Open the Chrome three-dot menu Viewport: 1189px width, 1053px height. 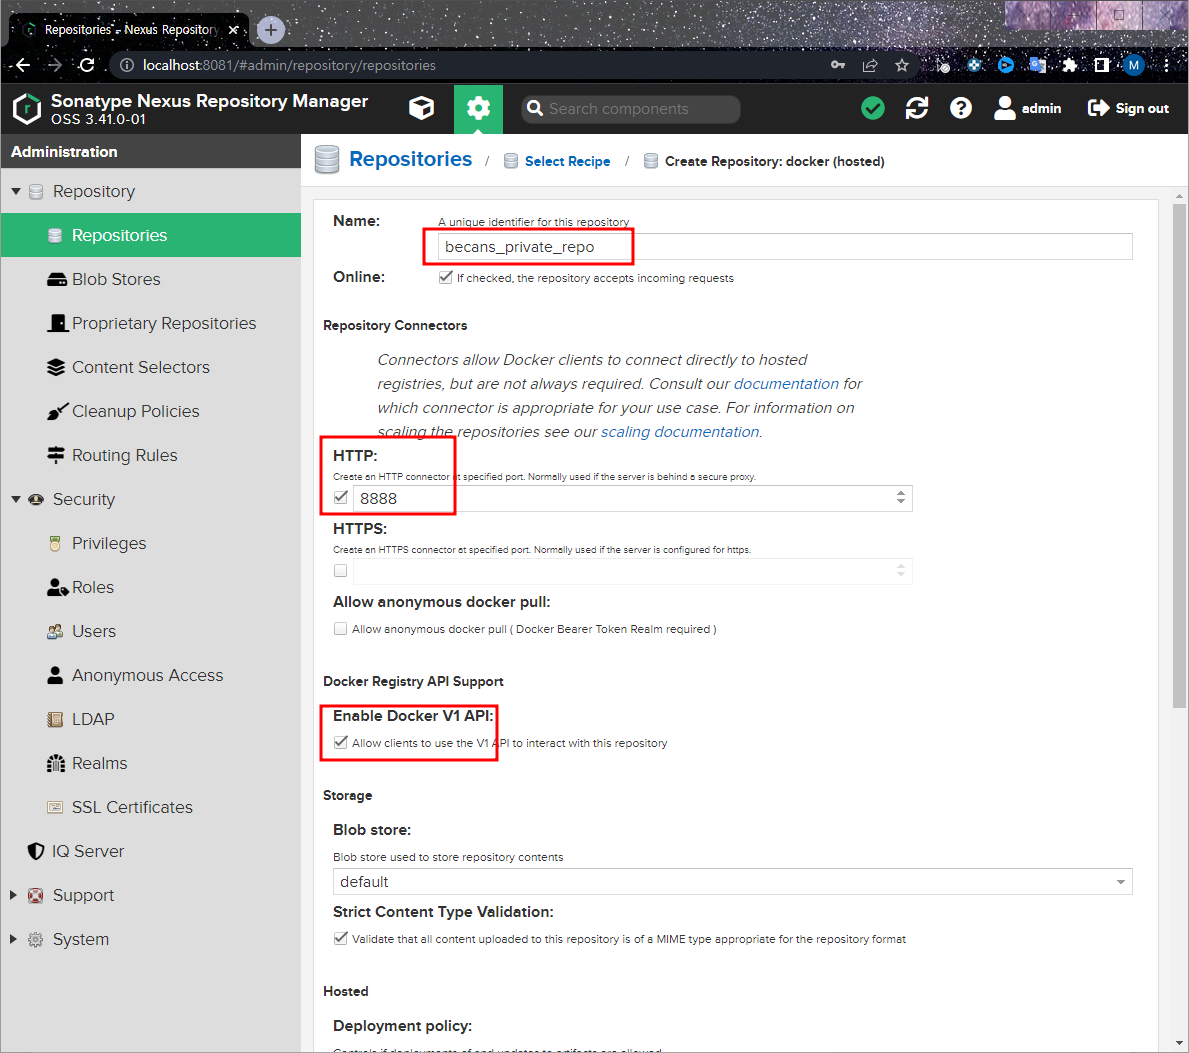1166,65
